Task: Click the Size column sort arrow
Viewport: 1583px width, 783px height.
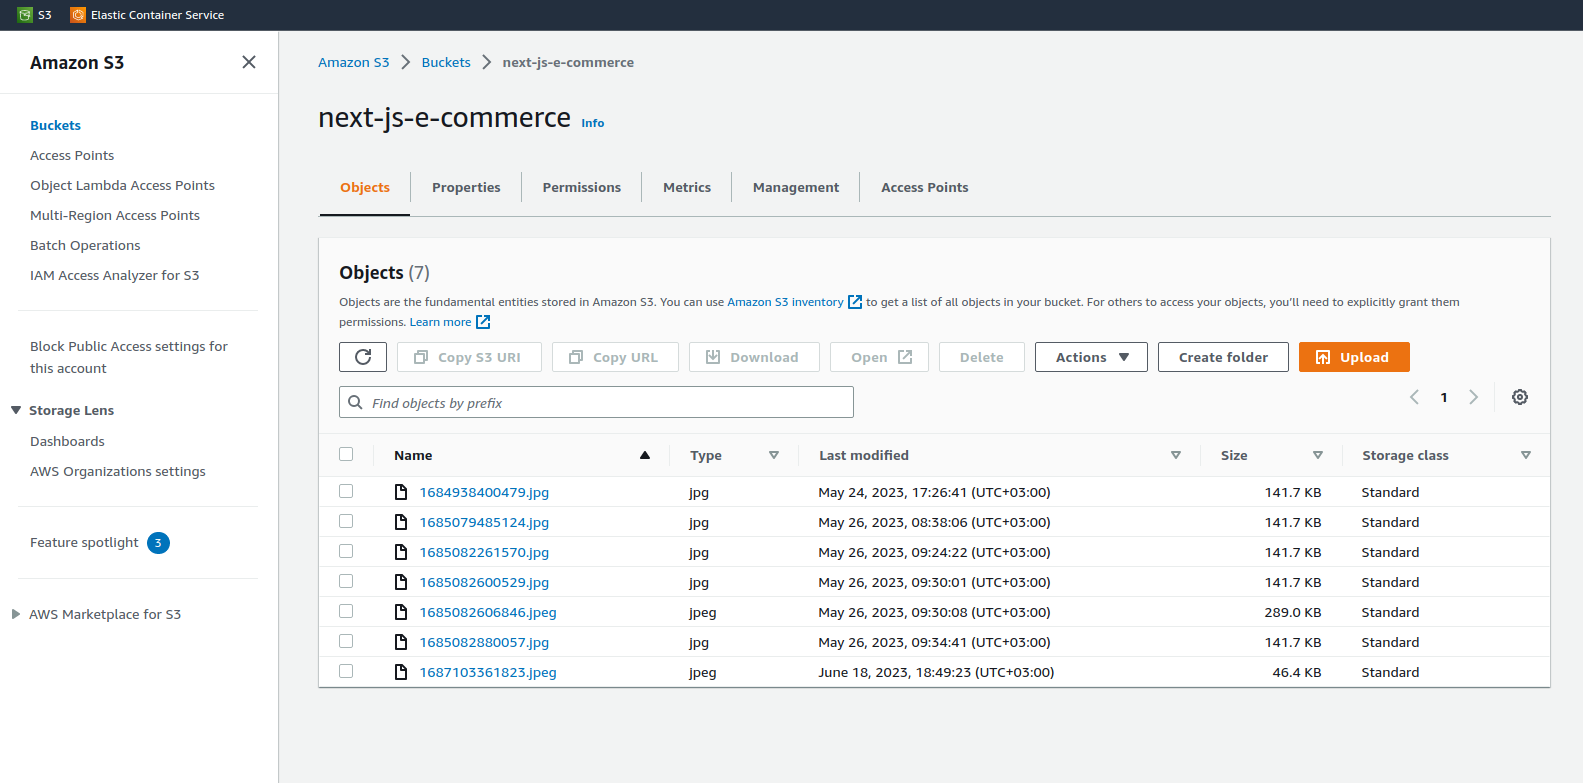Action: click(x=1318, y=455)
